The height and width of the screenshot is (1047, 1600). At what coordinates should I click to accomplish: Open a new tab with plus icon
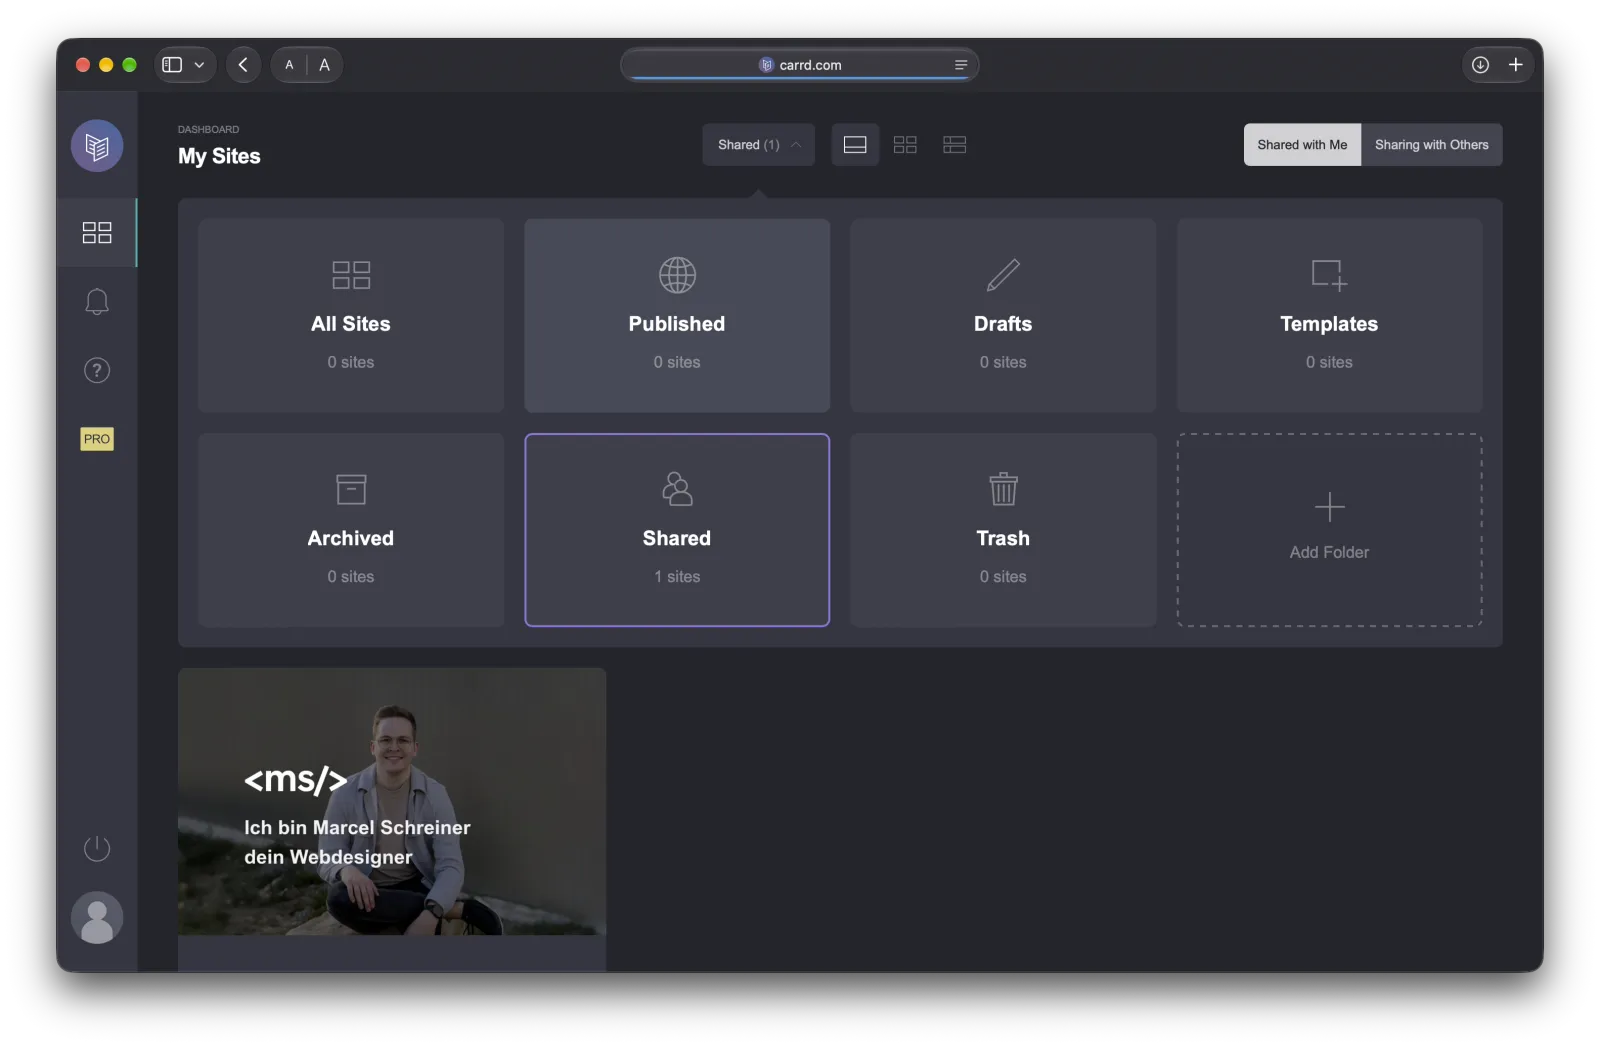(1516, 65)
